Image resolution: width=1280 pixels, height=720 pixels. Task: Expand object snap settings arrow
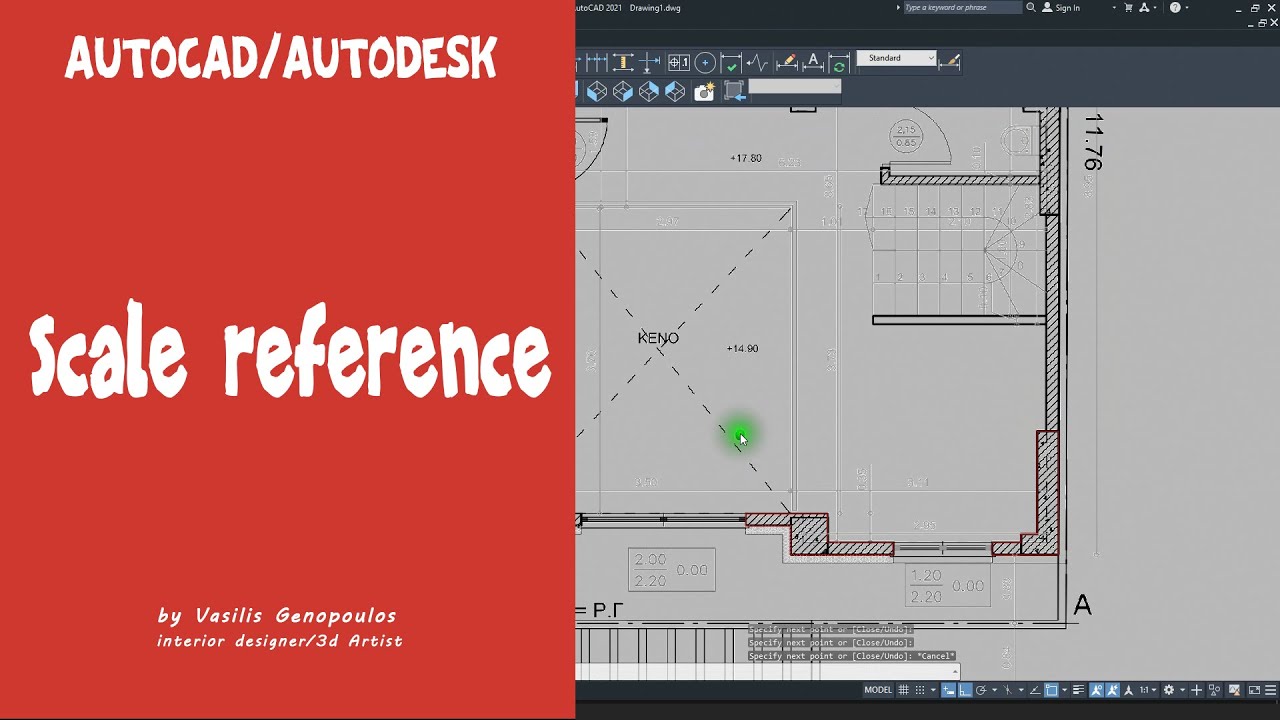coord(1064,690)
